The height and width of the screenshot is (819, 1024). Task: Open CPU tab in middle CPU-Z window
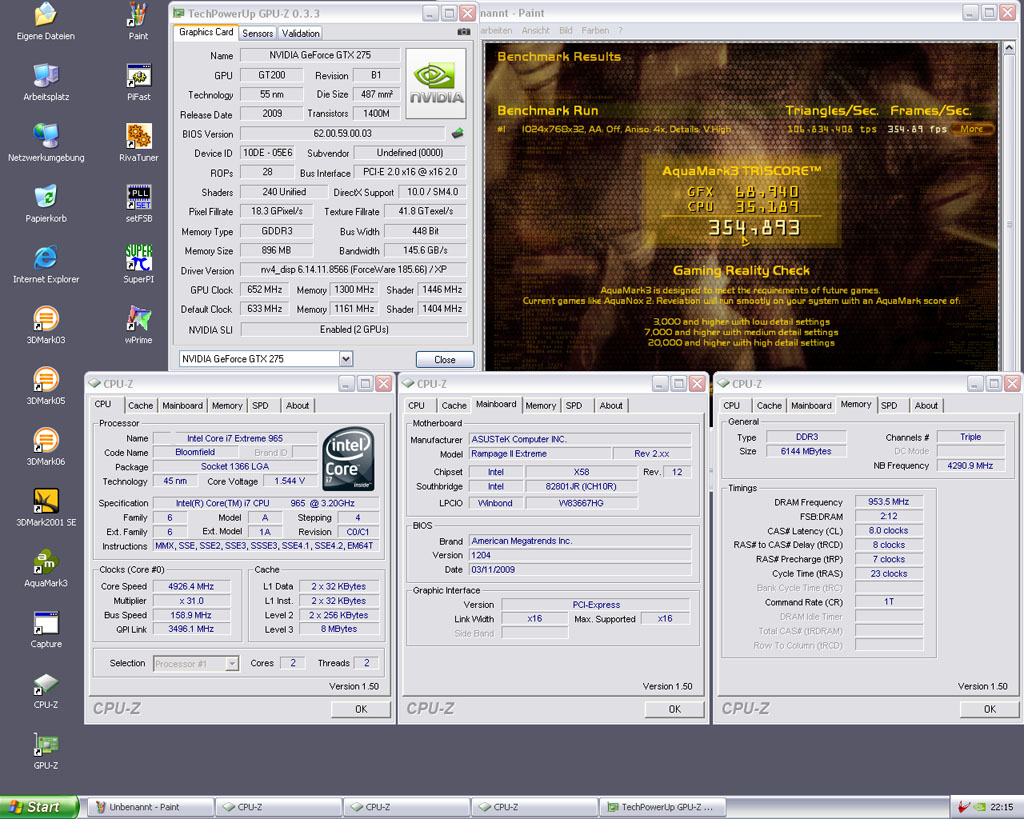(x=416, y=406)
